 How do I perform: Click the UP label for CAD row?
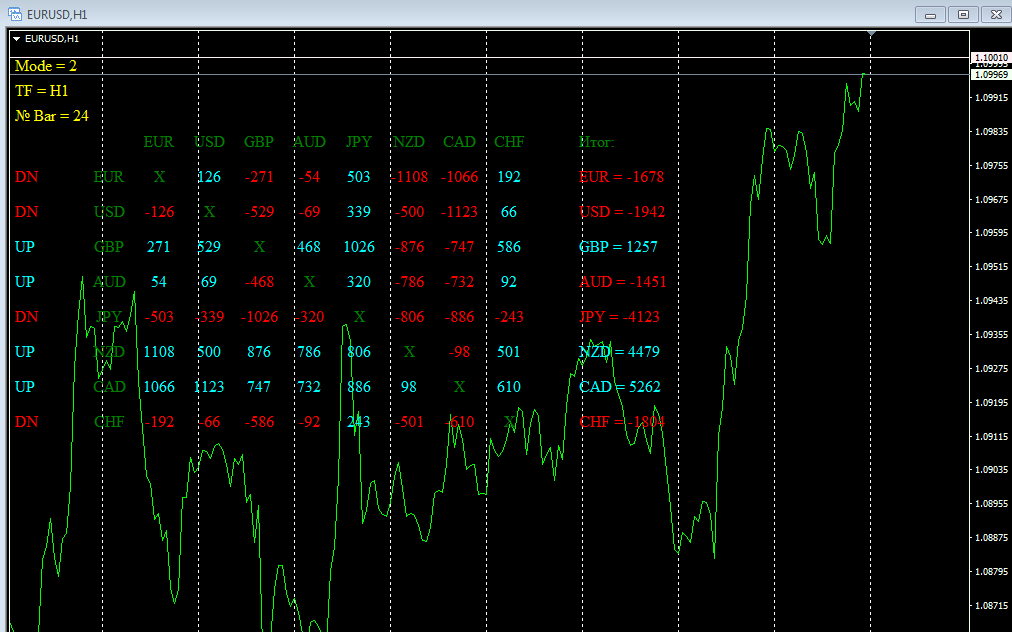25,387
